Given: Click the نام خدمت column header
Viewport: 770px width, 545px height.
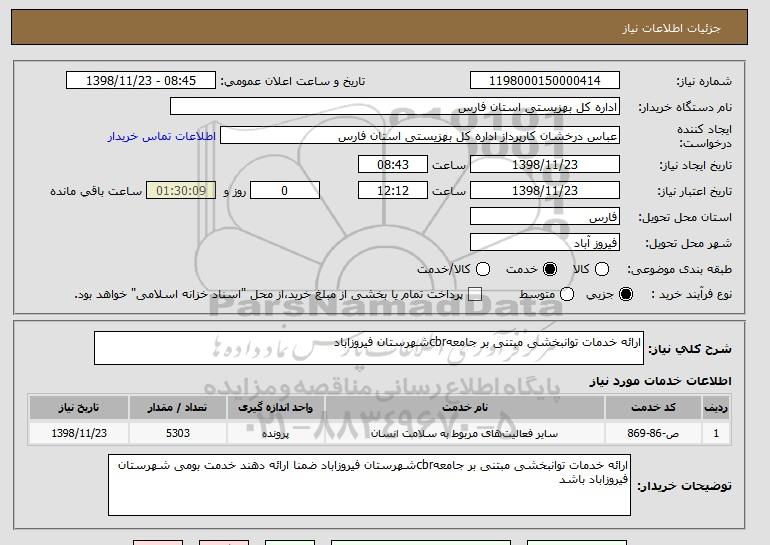Looking at the screenshot, I should tap(465, 408).
